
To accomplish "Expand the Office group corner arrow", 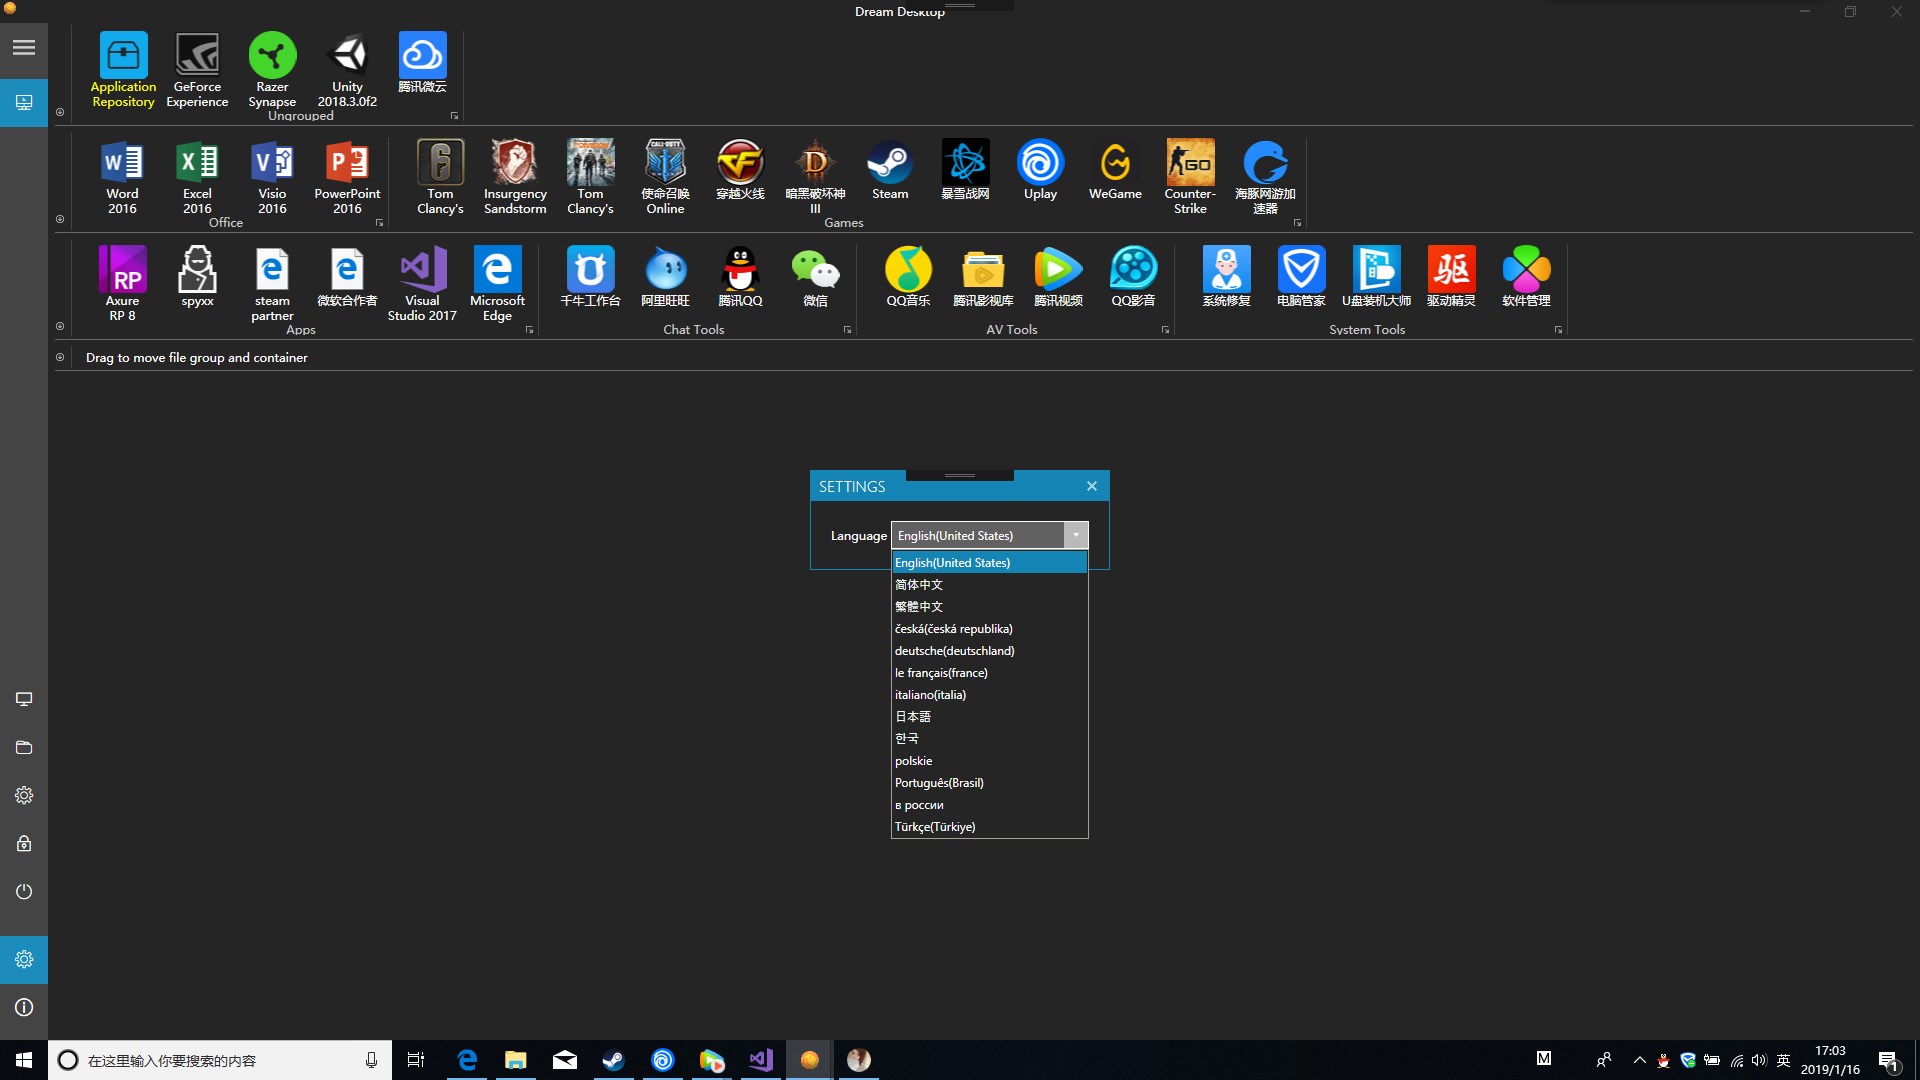I will pyautogui.click(x=379, y=223).
